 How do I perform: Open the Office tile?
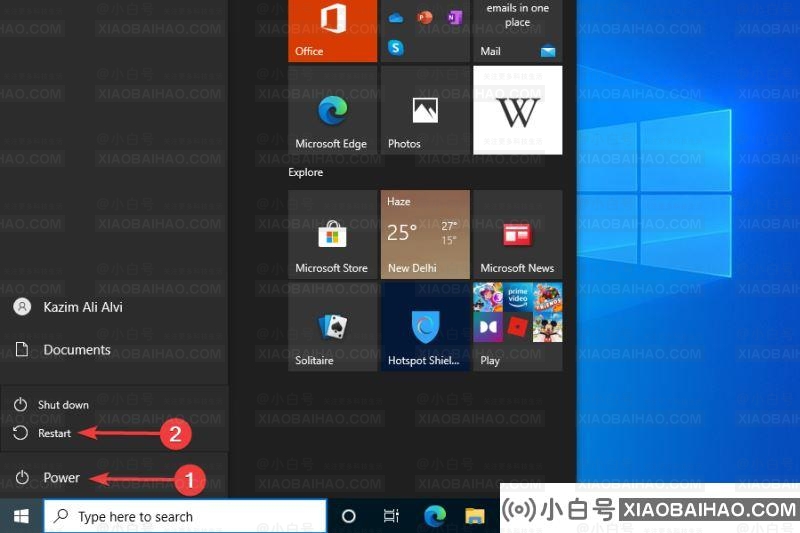(x=333, y=31)
